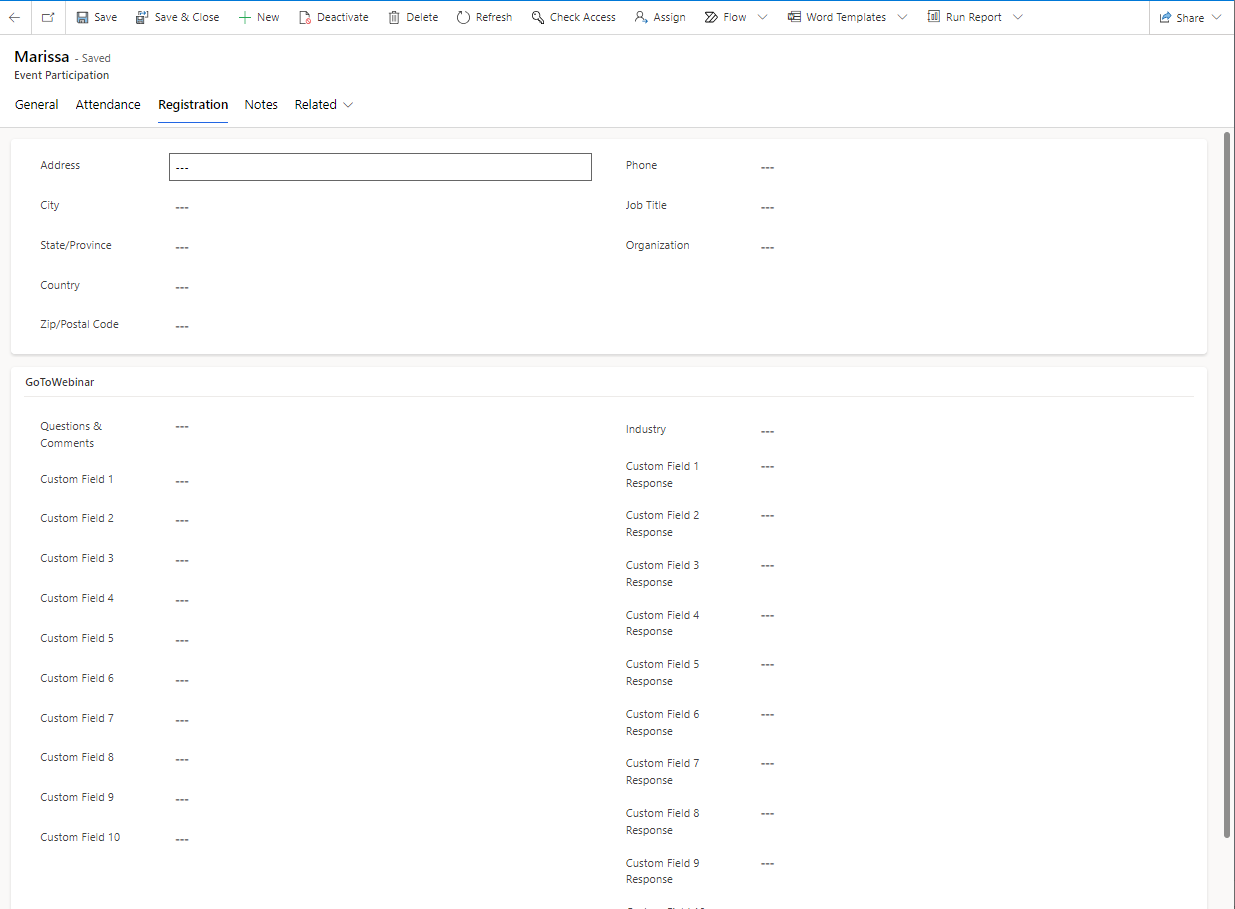Select the Registration tab
Image resolution: width=1235 pixels, height=909 pixels.
click(193, 104)
